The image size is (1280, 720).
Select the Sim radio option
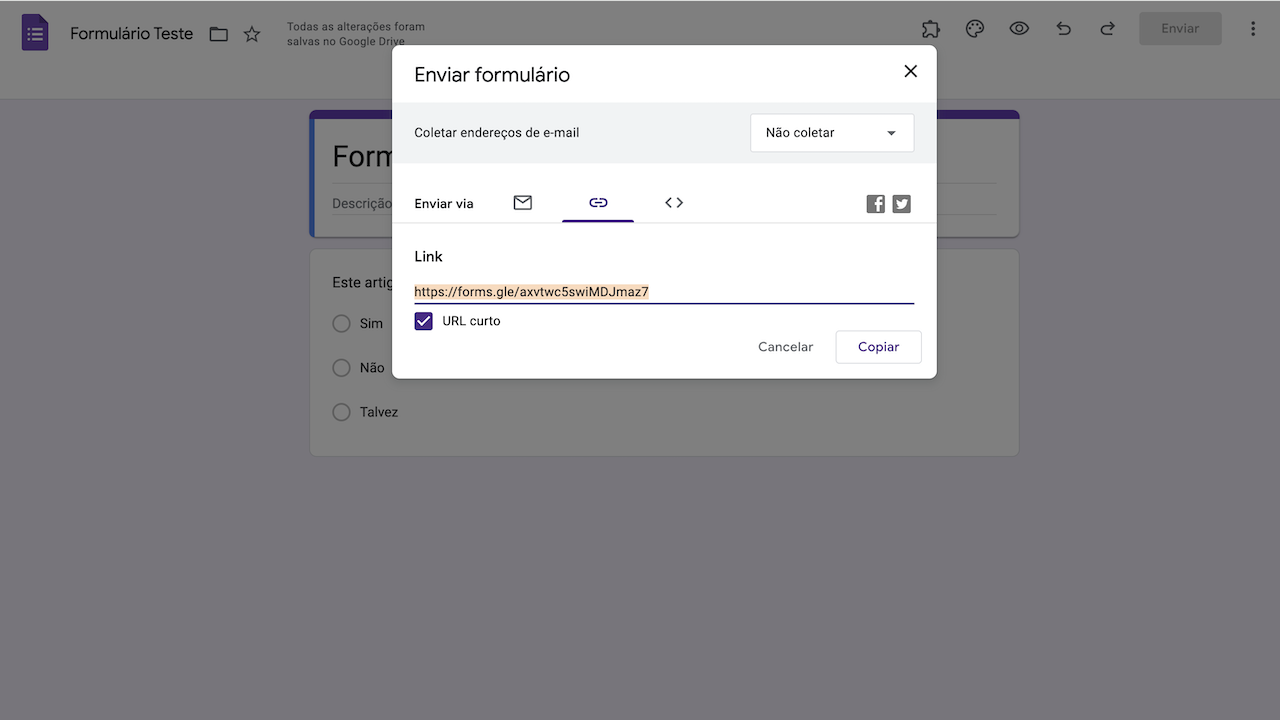click(342, 324)
